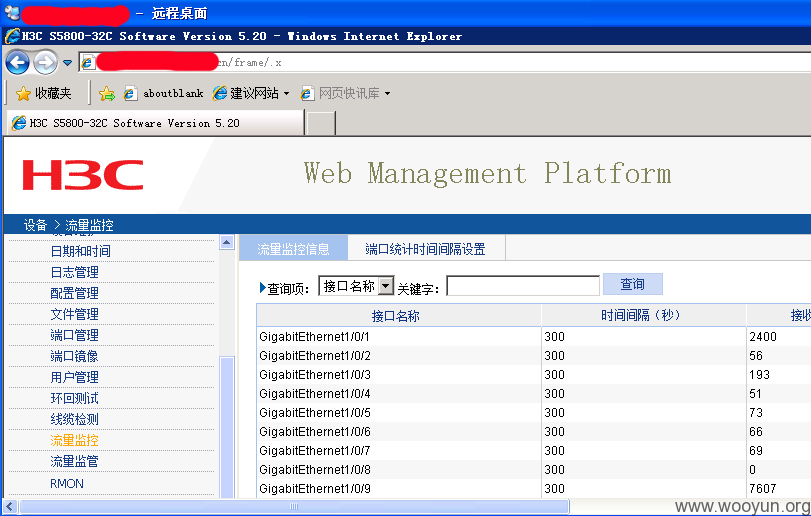Viewport: 811px width, 516px height.
Task: Open 文件管理 in the sidebar
Action: 74,314
